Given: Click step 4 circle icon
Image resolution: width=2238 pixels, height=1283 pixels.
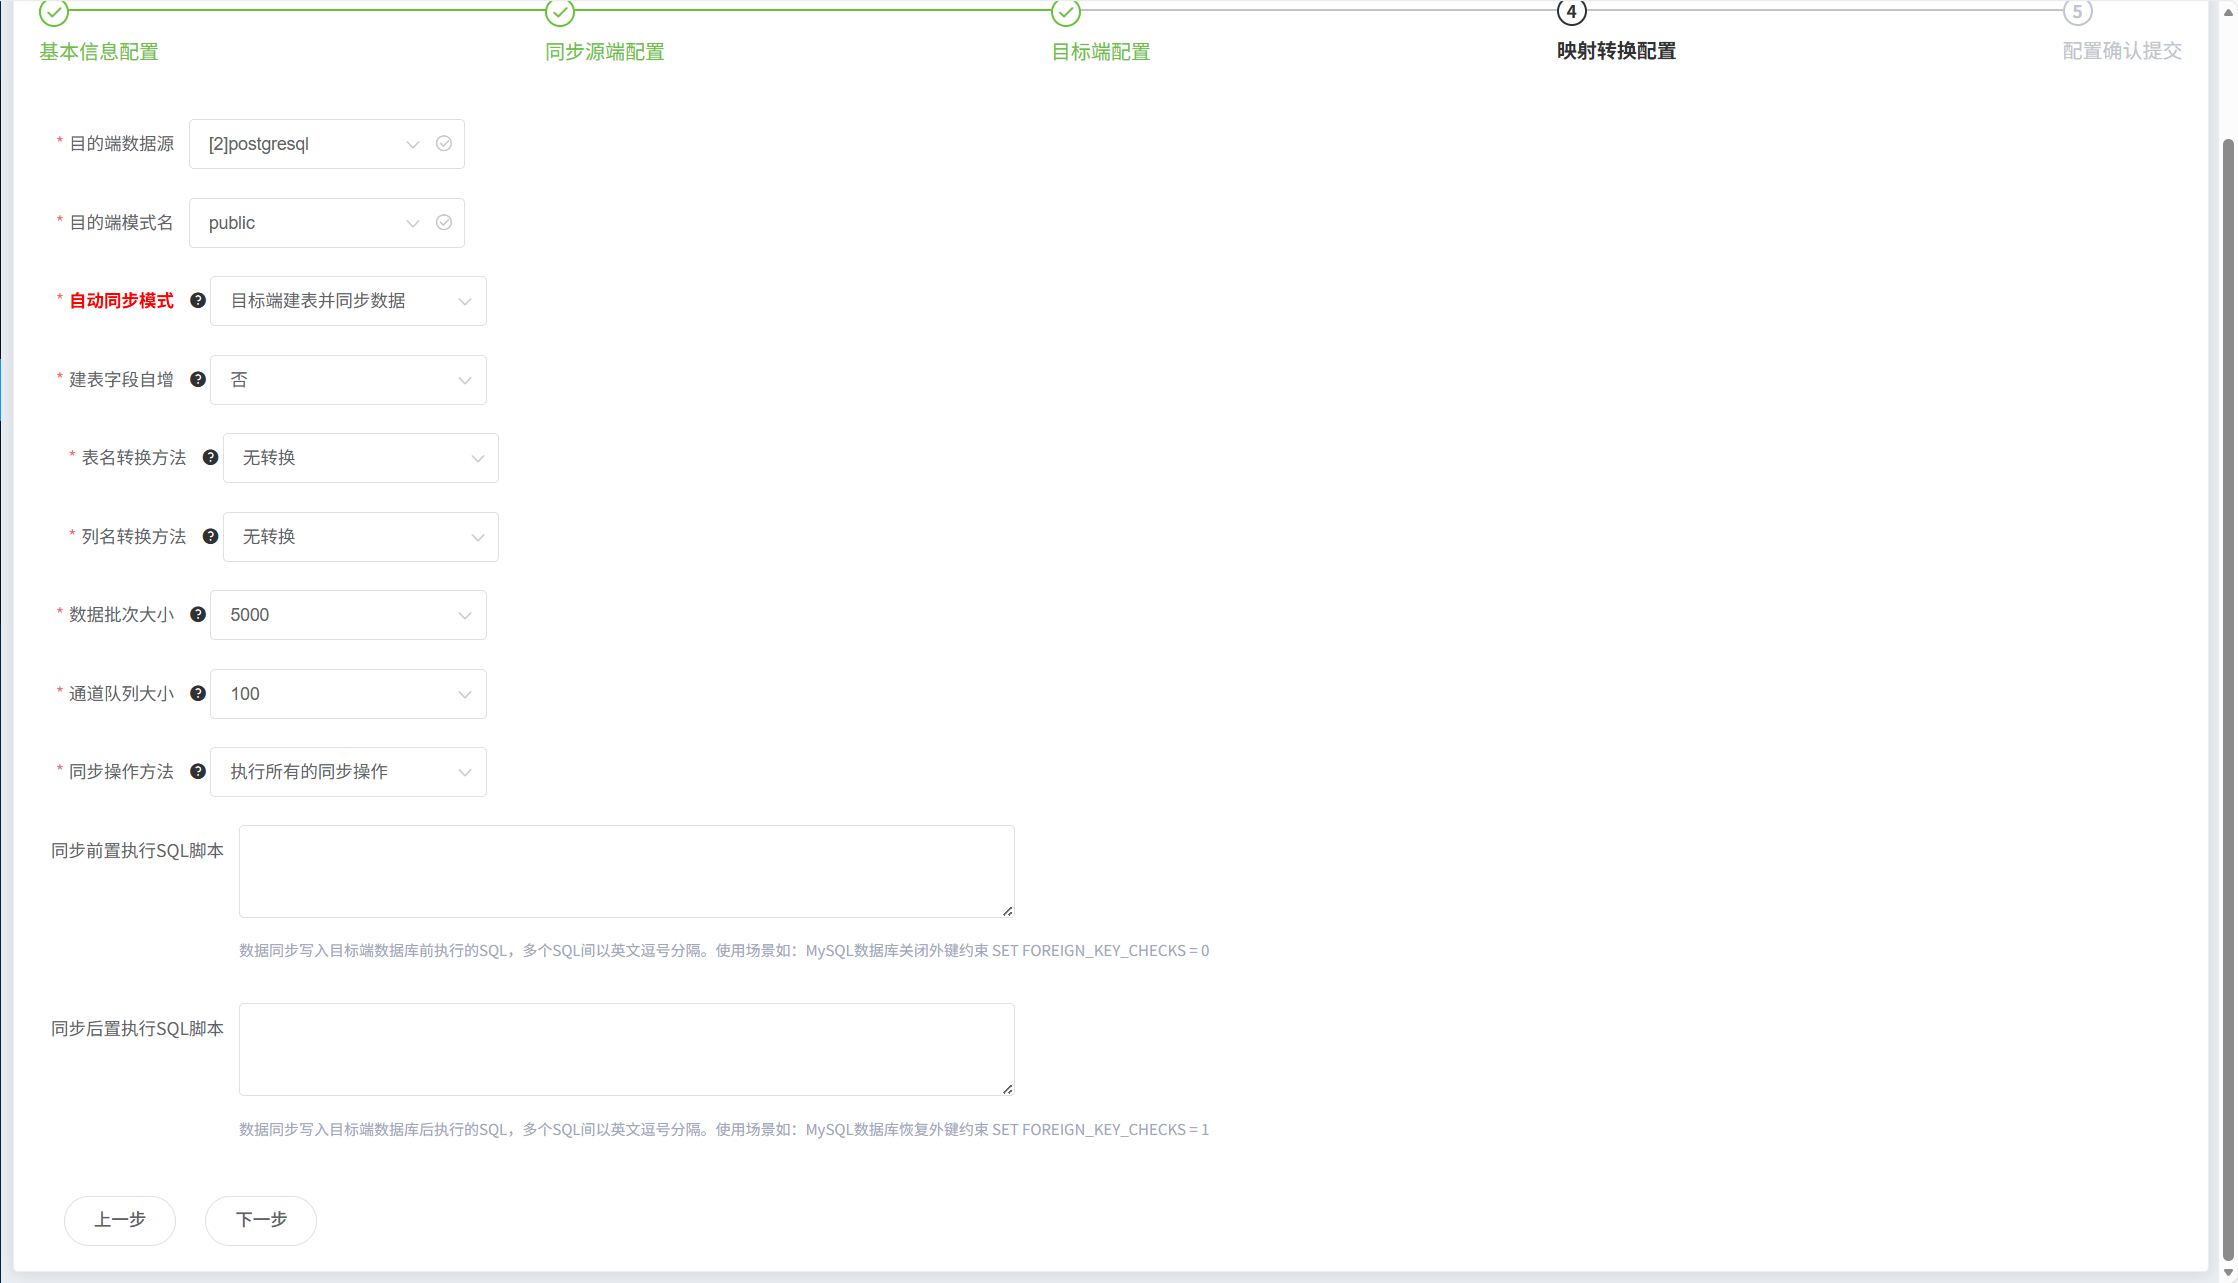Looking at the screenshot, I should tap(1572, 12).
